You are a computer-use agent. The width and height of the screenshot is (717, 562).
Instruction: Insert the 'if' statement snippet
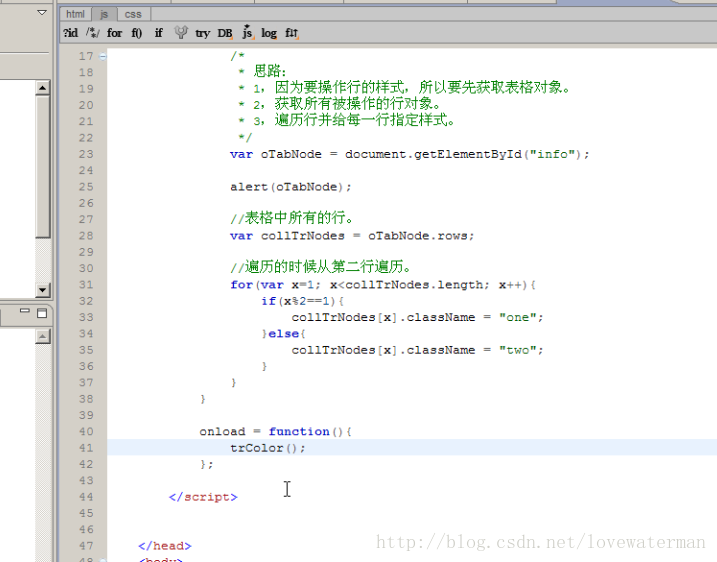click(158, 33)
